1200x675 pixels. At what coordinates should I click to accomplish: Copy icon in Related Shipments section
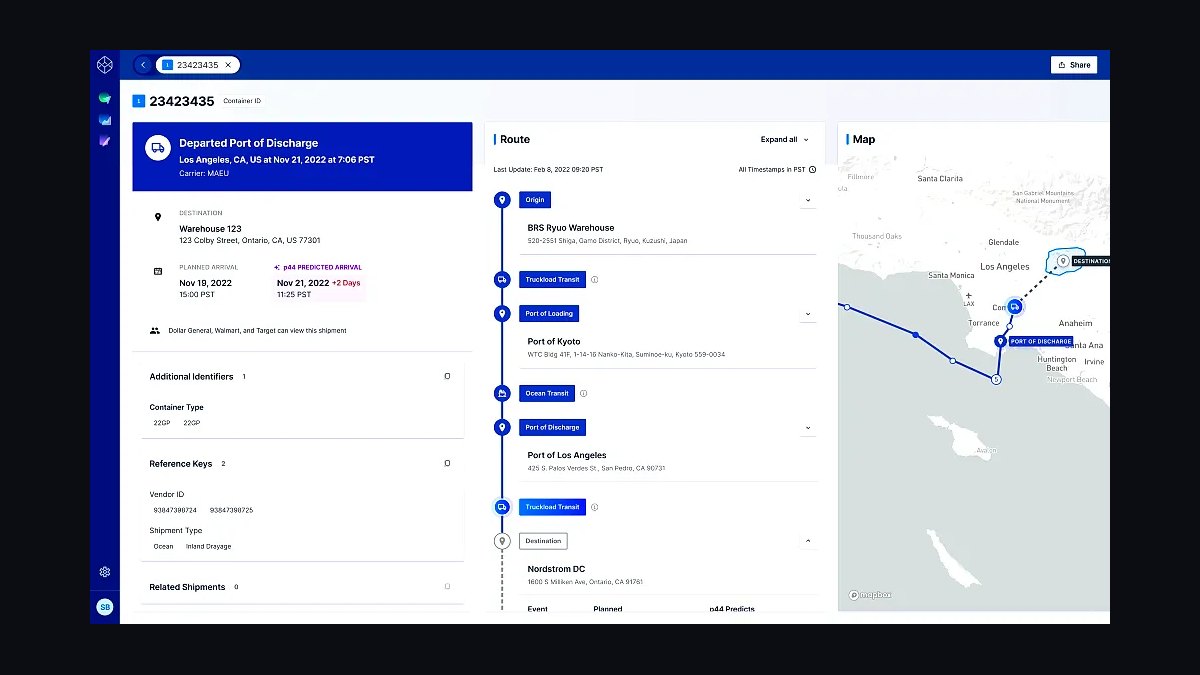click(x=447, y=586)
